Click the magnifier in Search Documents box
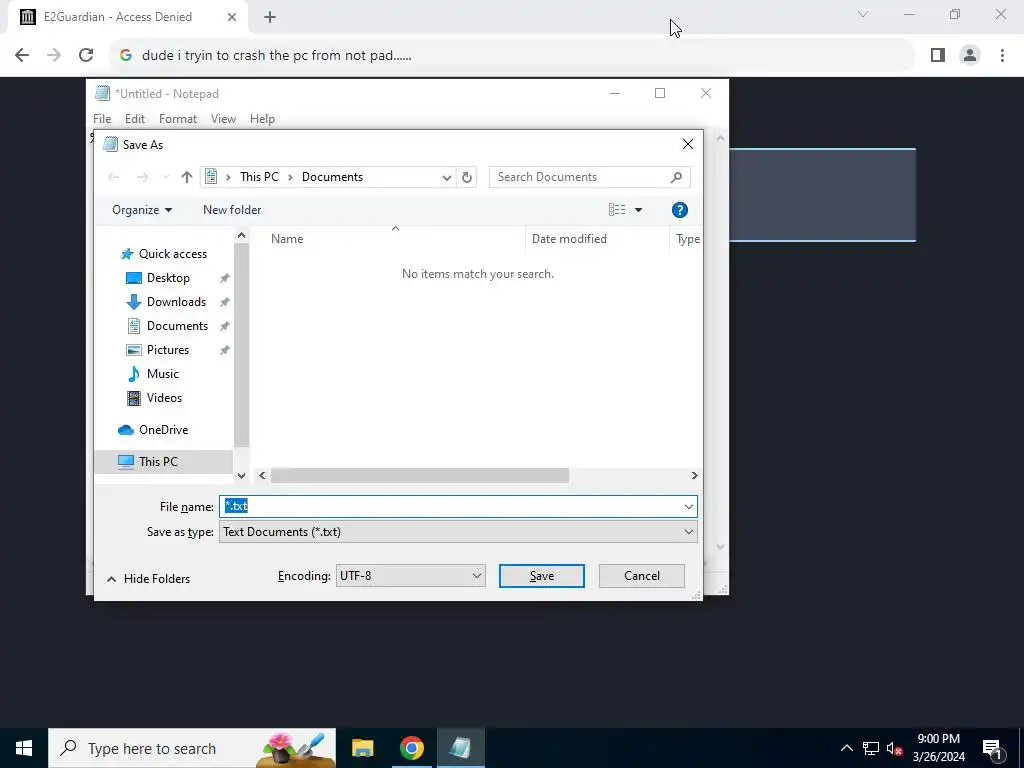This screenshot has height=768, width=1024. coord(676,177)
